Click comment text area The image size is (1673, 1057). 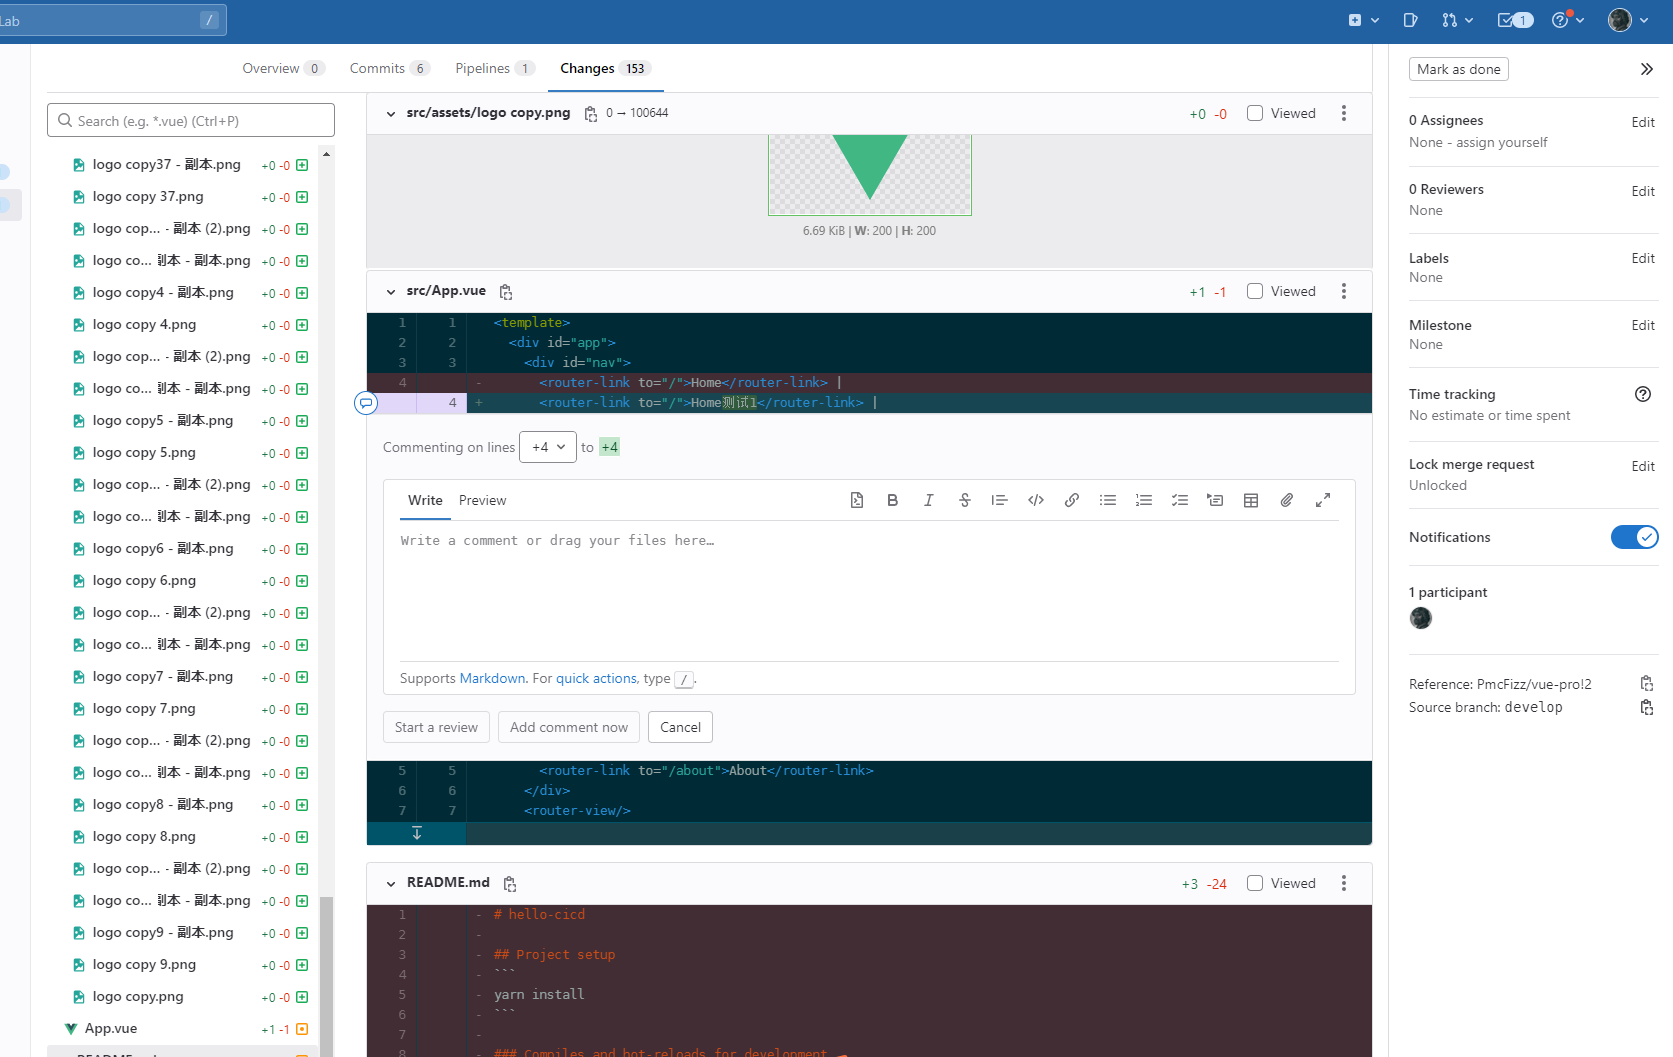point(869,591)
